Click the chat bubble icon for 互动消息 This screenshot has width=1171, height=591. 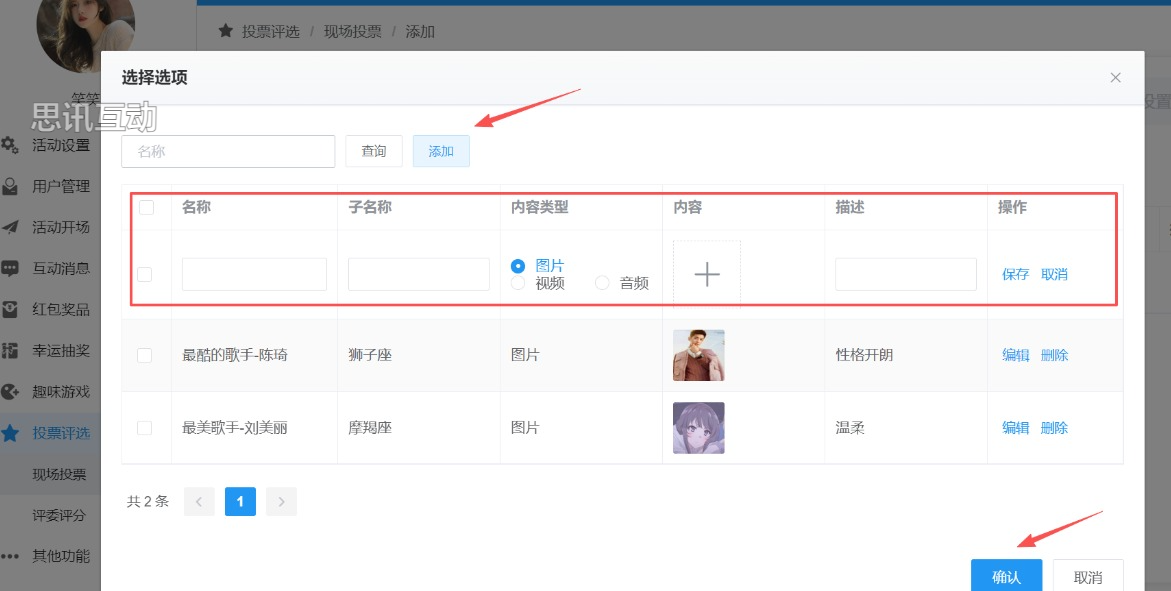click(10, 268)
